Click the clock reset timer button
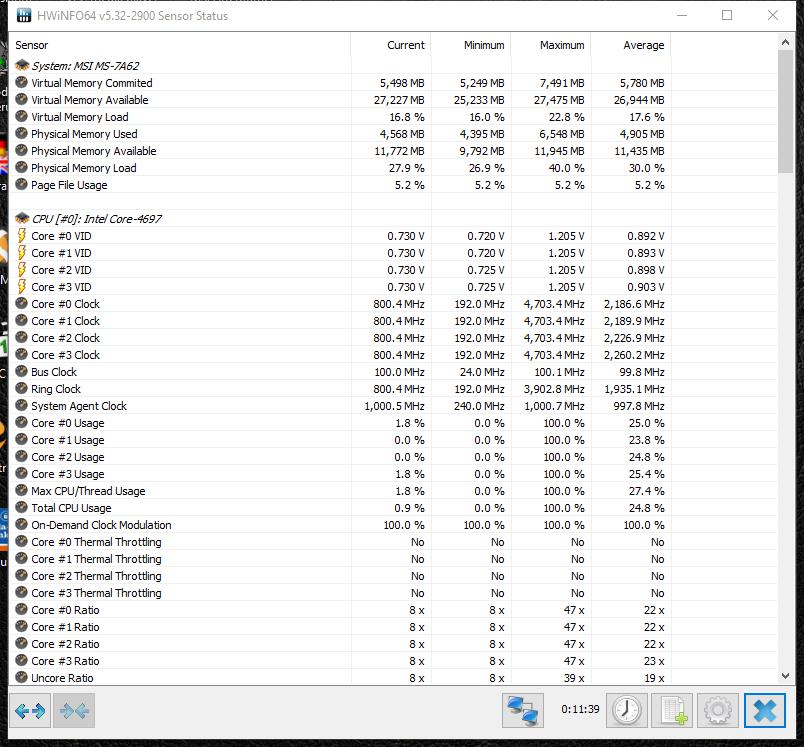Image resolution: width=804 pixels, height=747 pixels. click(x=627, y=711)
